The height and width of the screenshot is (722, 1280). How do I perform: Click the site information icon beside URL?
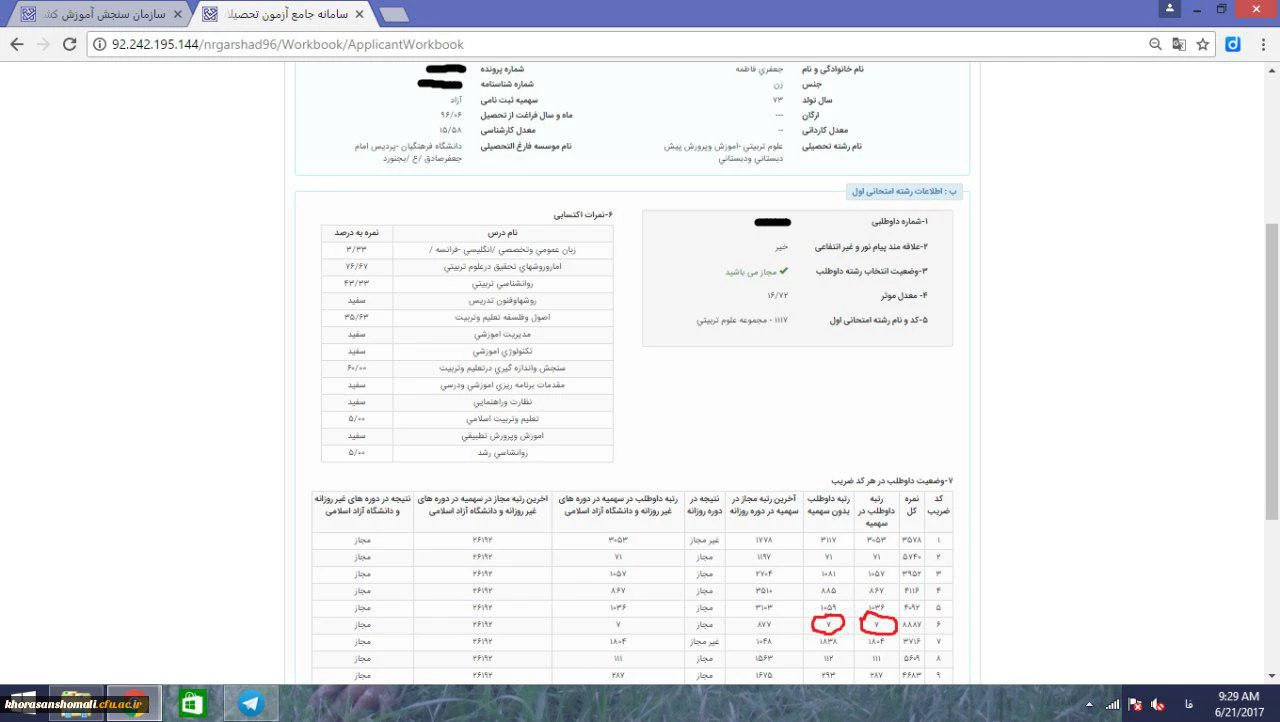[100, 44]
